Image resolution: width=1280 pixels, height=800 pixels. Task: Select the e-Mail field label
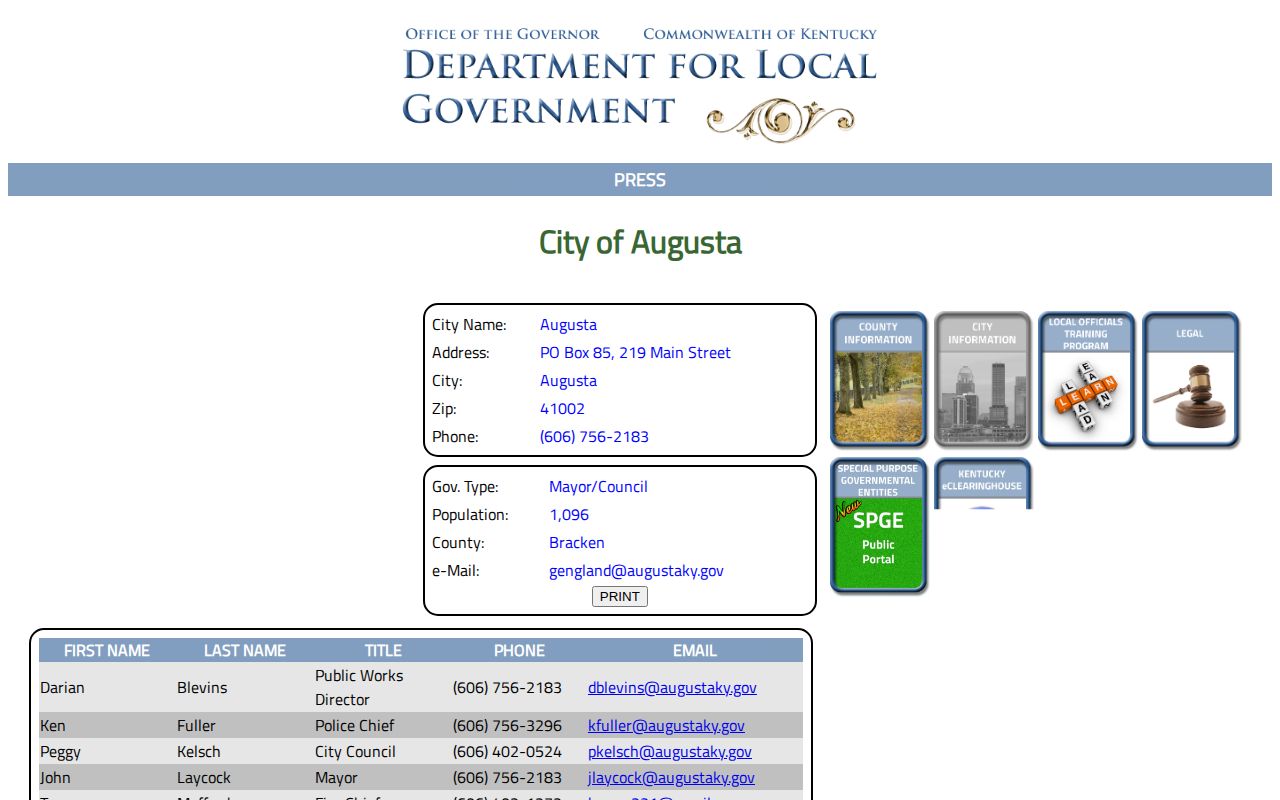click(456, 571)
